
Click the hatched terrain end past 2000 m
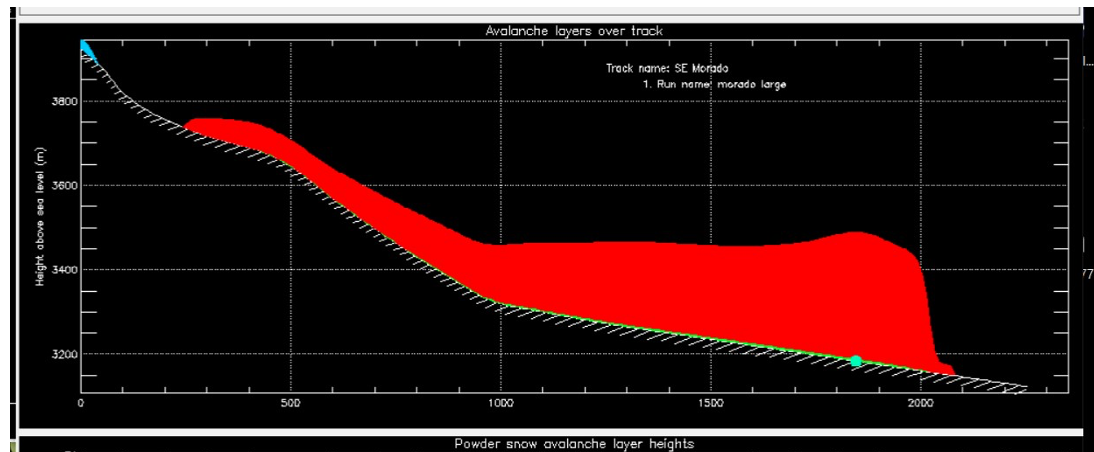click(1010, 387)
